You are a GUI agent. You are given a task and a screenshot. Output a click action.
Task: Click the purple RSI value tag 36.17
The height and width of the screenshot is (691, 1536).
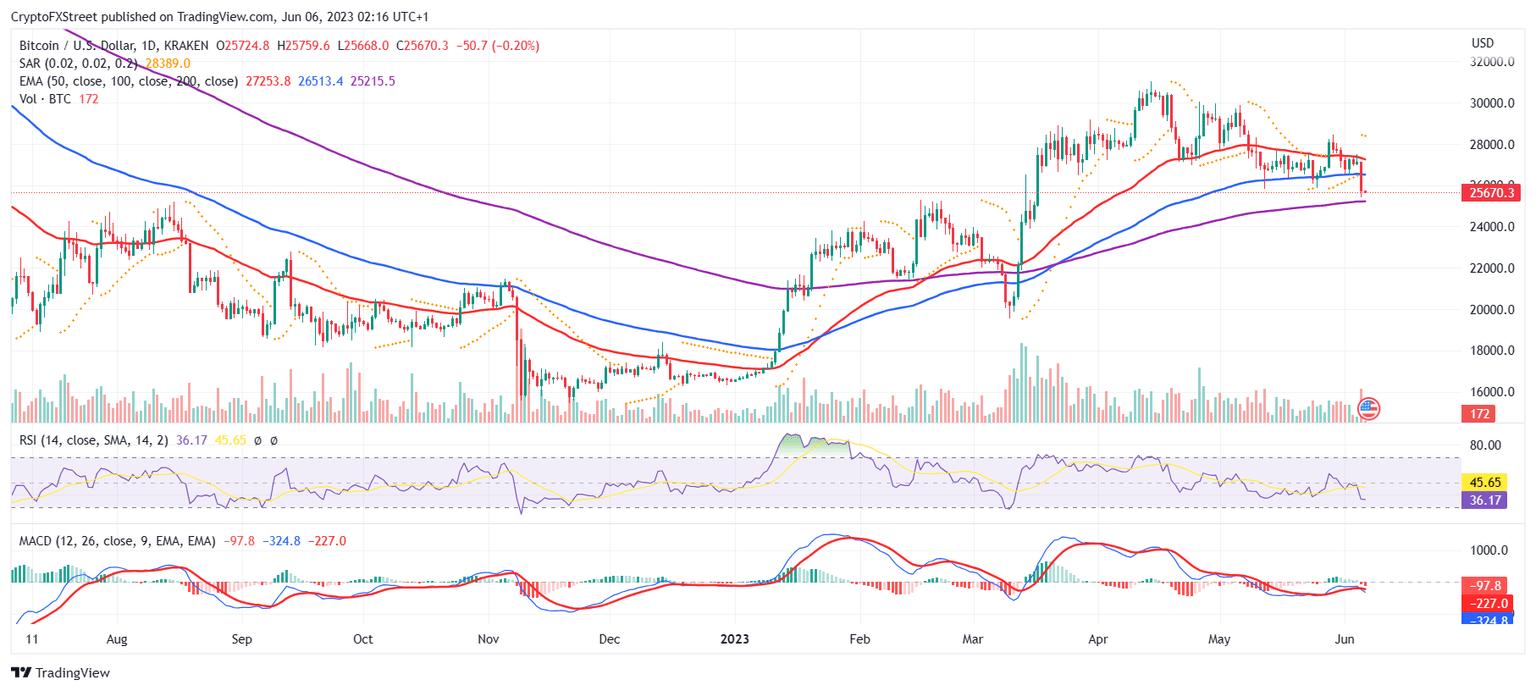(x=1483, y=501)
